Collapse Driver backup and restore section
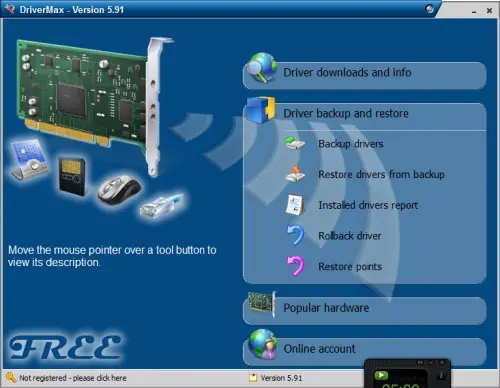The width and height of the screenshot is (500, 388). pyautogui.click(x=364, y=114)
